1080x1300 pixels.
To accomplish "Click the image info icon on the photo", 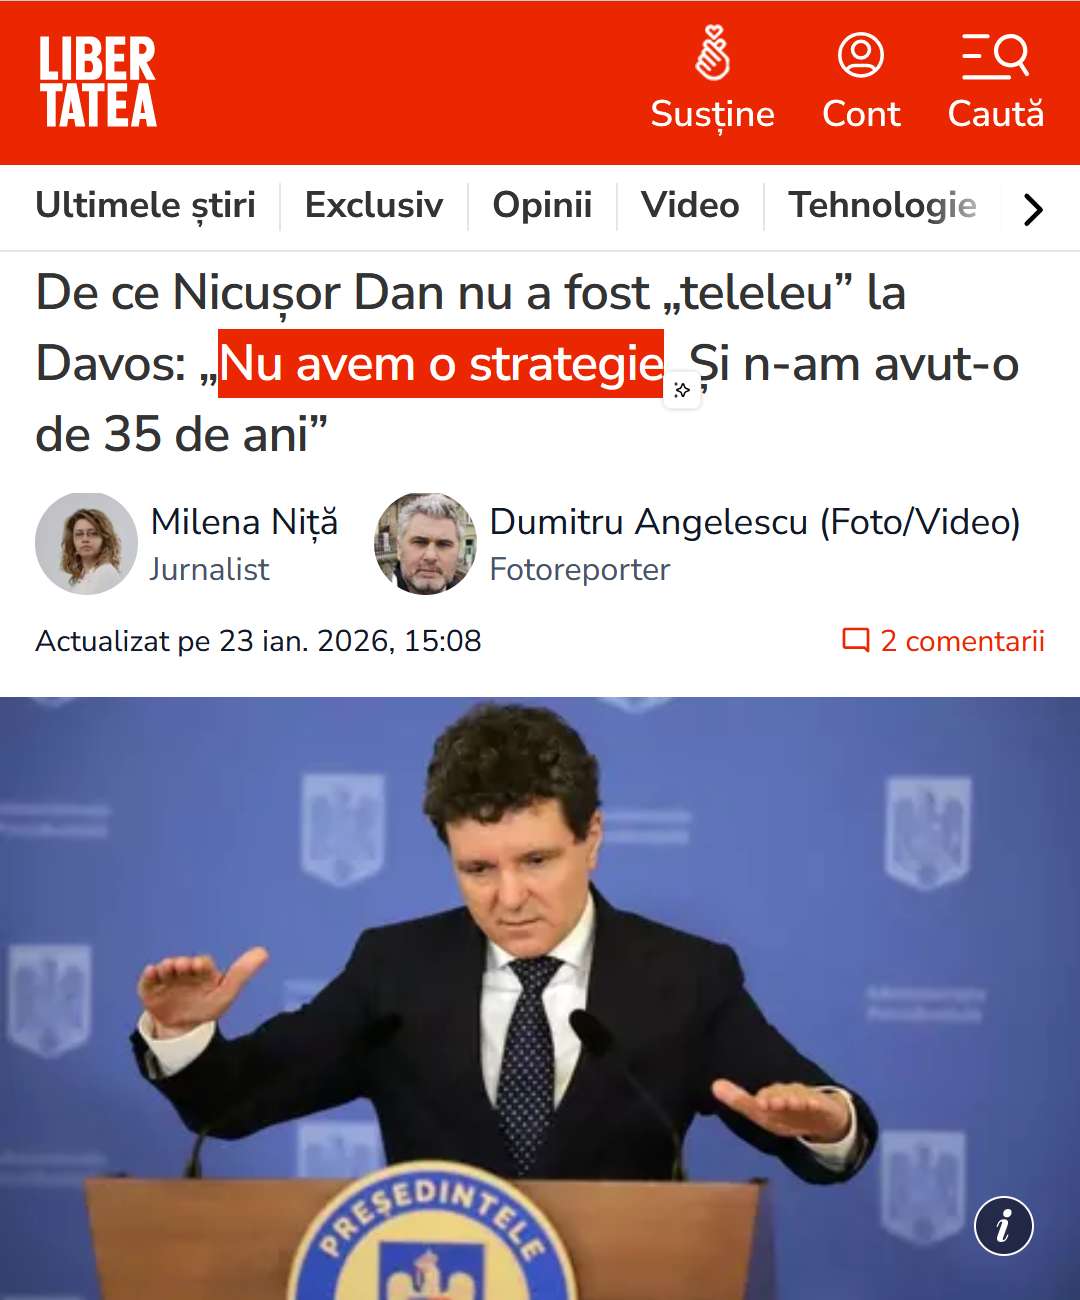I will (1004, 1225).
